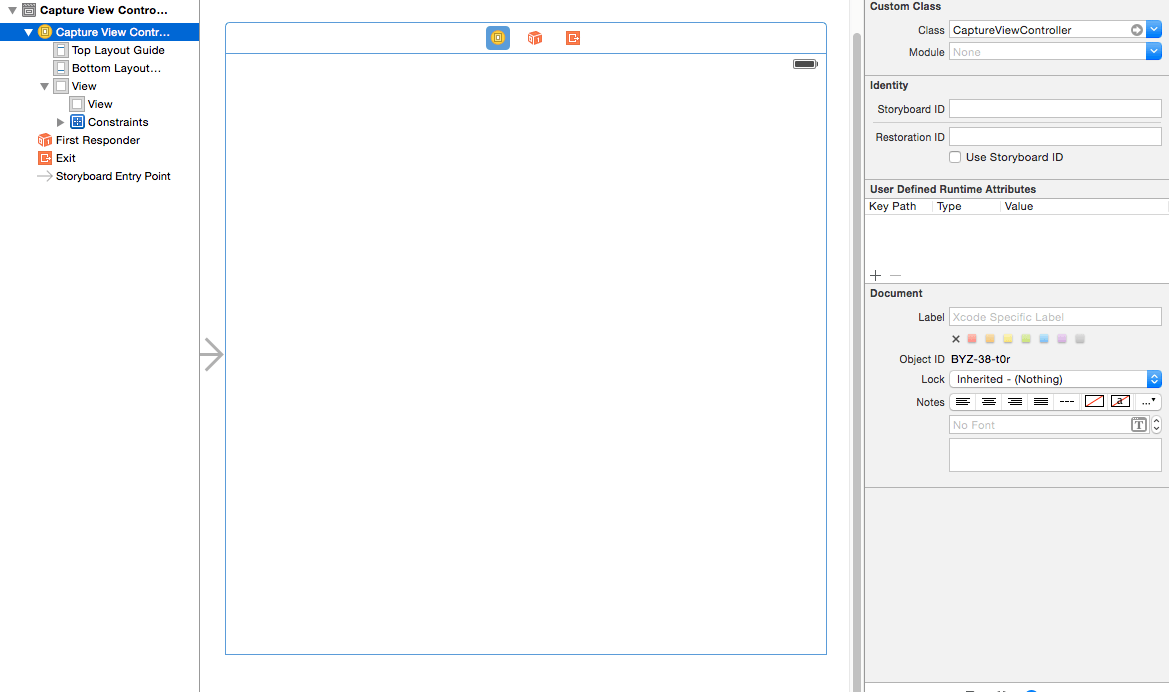Choose center alignment for document notes

(x=988, y=401)
